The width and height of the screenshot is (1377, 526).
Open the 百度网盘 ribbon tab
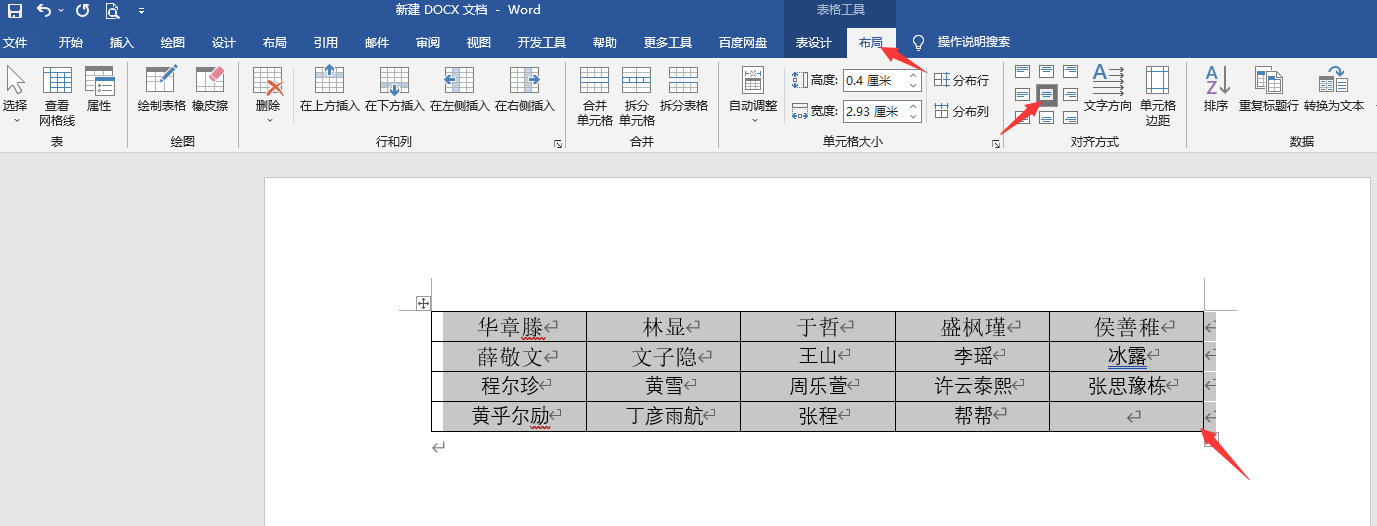pyautogui.click(x=743, y=42)
